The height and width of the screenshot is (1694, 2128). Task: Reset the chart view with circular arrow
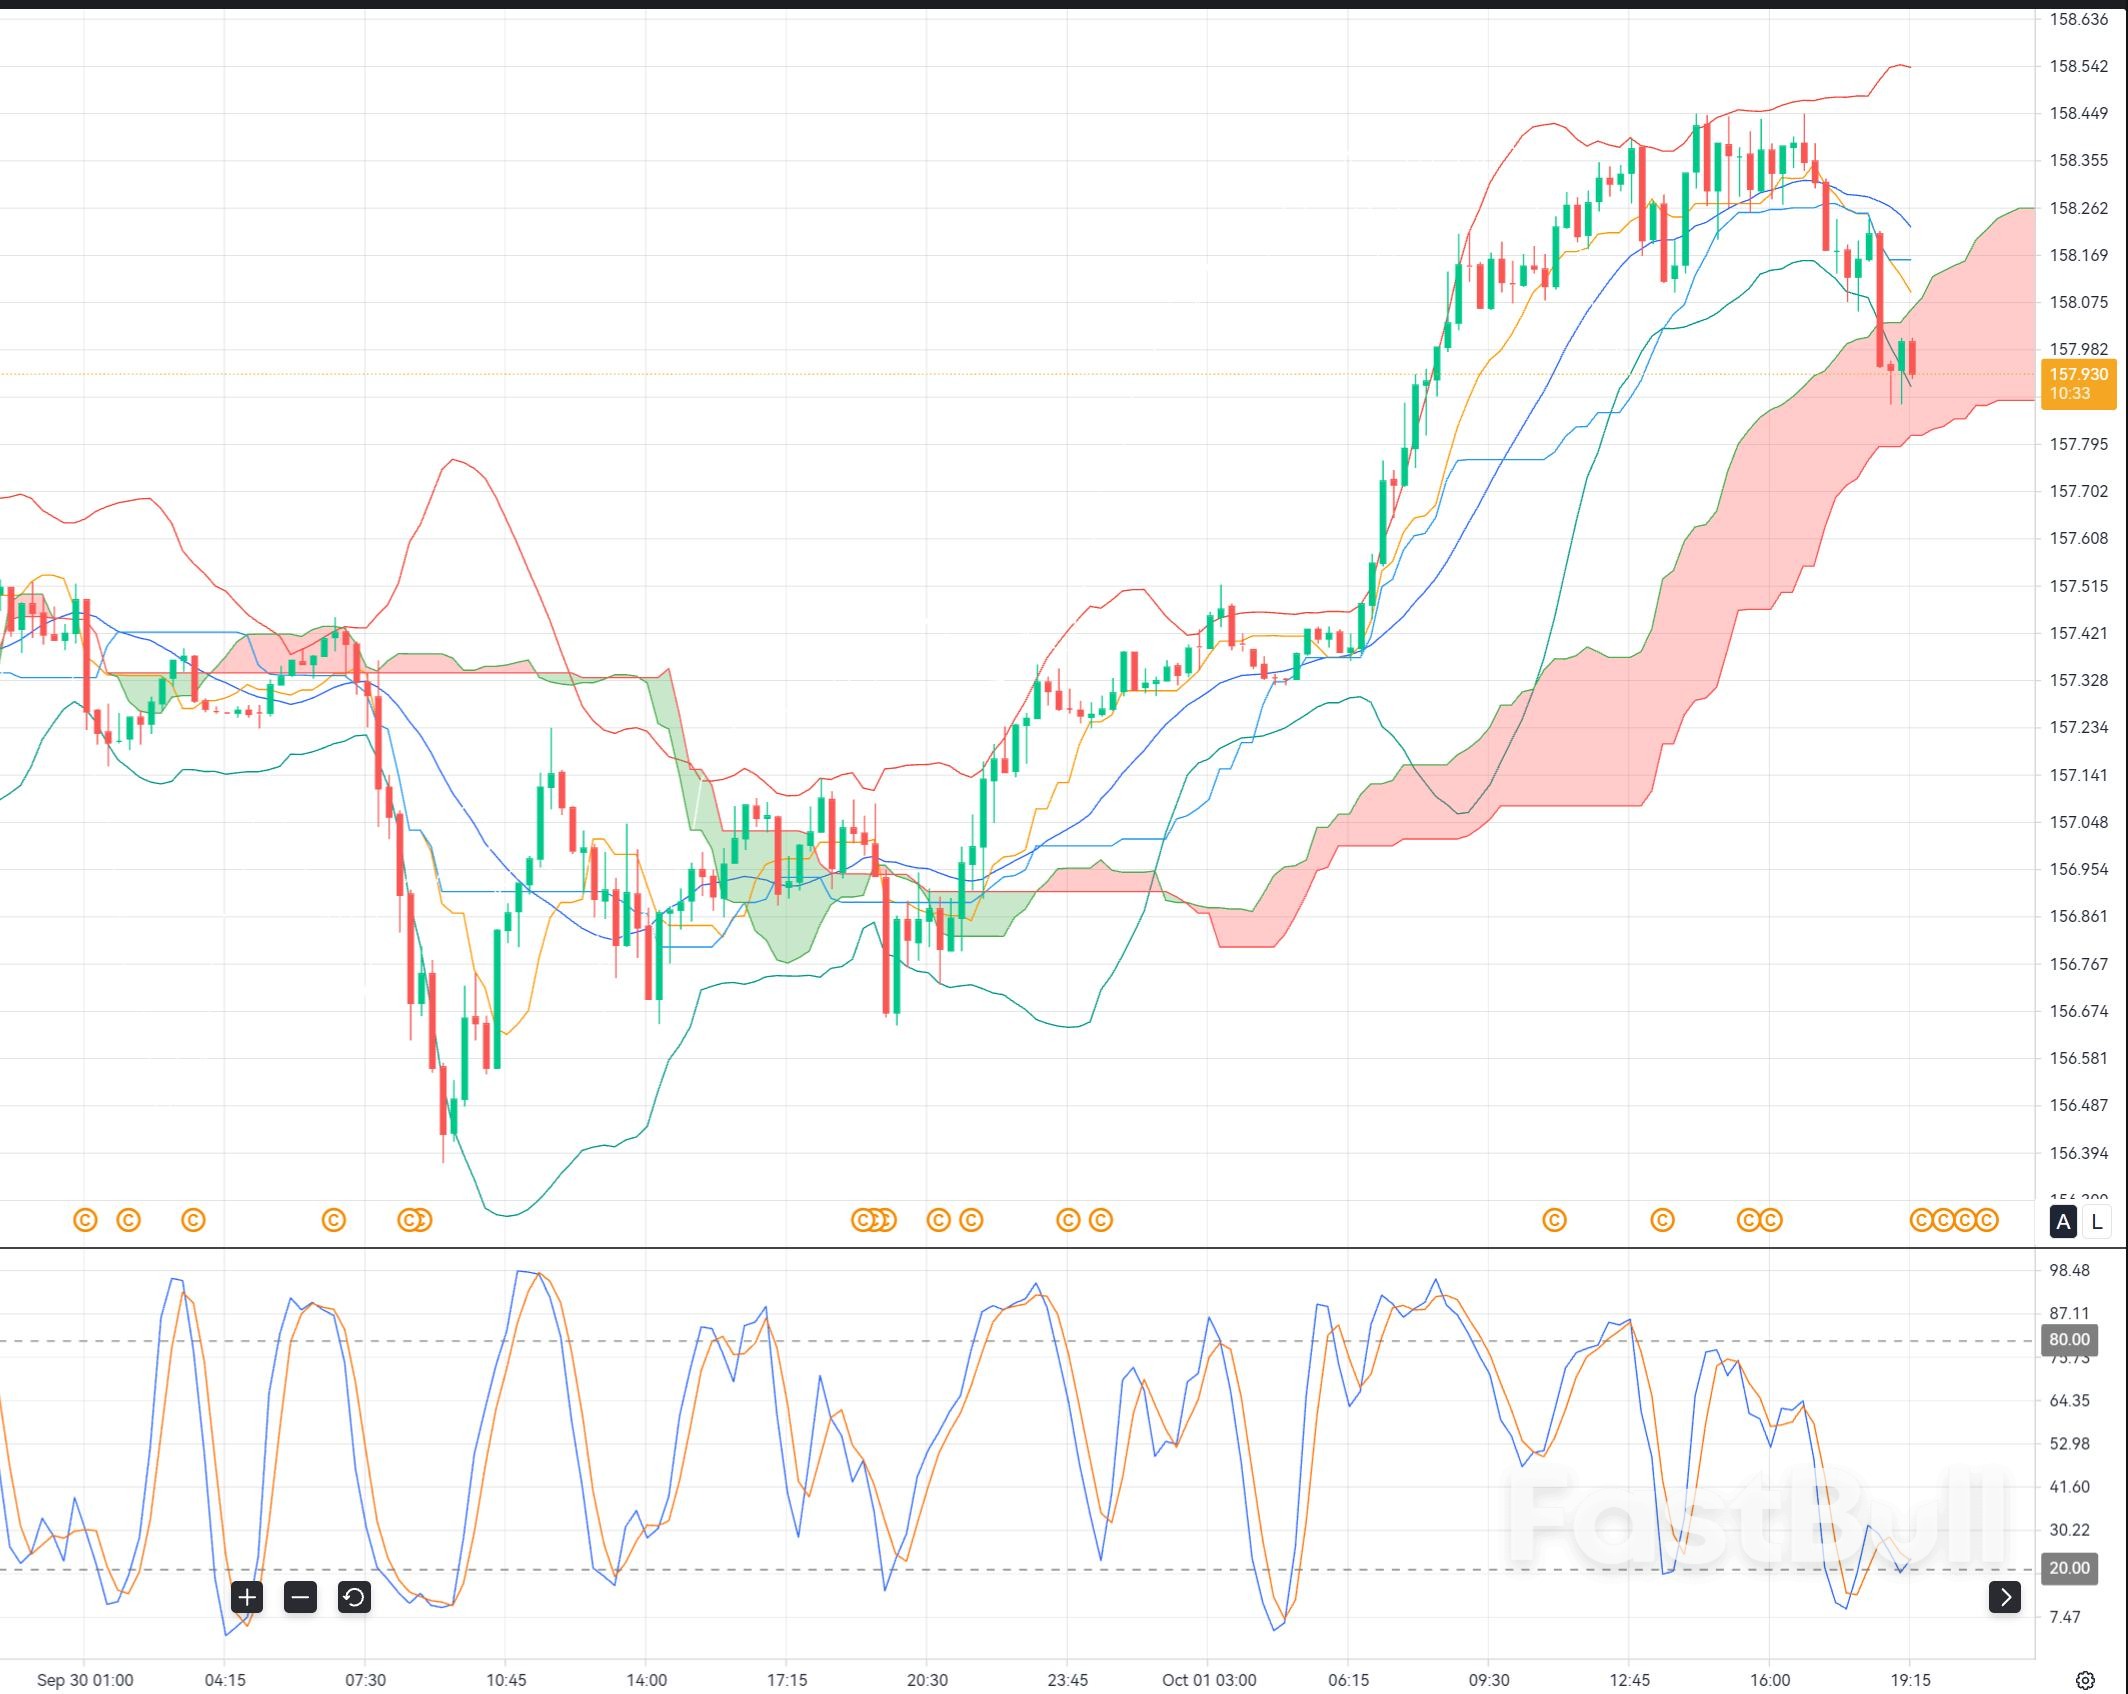point(354,1597)
